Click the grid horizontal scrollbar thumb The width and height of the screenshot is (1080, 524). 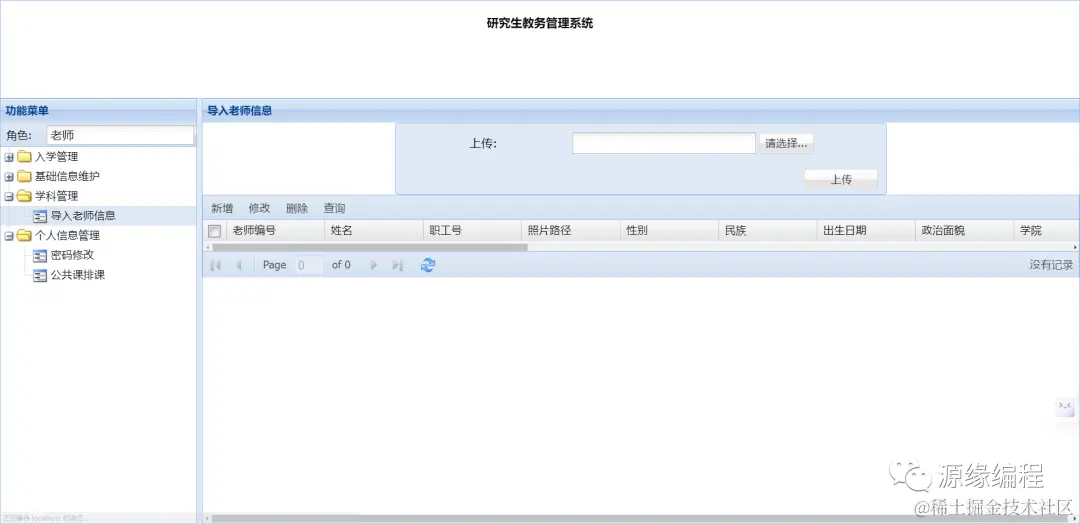click(370, 247)
